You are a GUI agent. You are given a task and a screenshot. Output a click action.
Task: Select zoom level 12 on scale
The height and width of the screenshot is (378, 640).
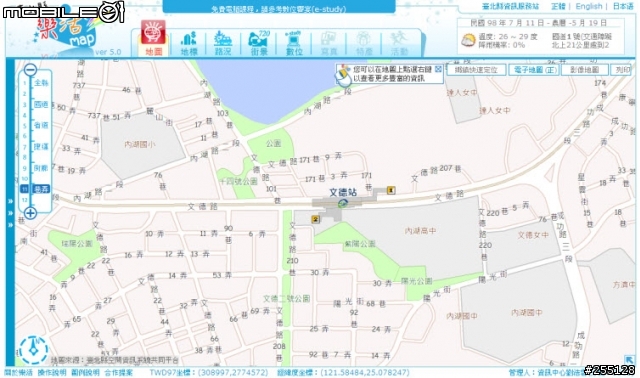(x=24, y=200)
